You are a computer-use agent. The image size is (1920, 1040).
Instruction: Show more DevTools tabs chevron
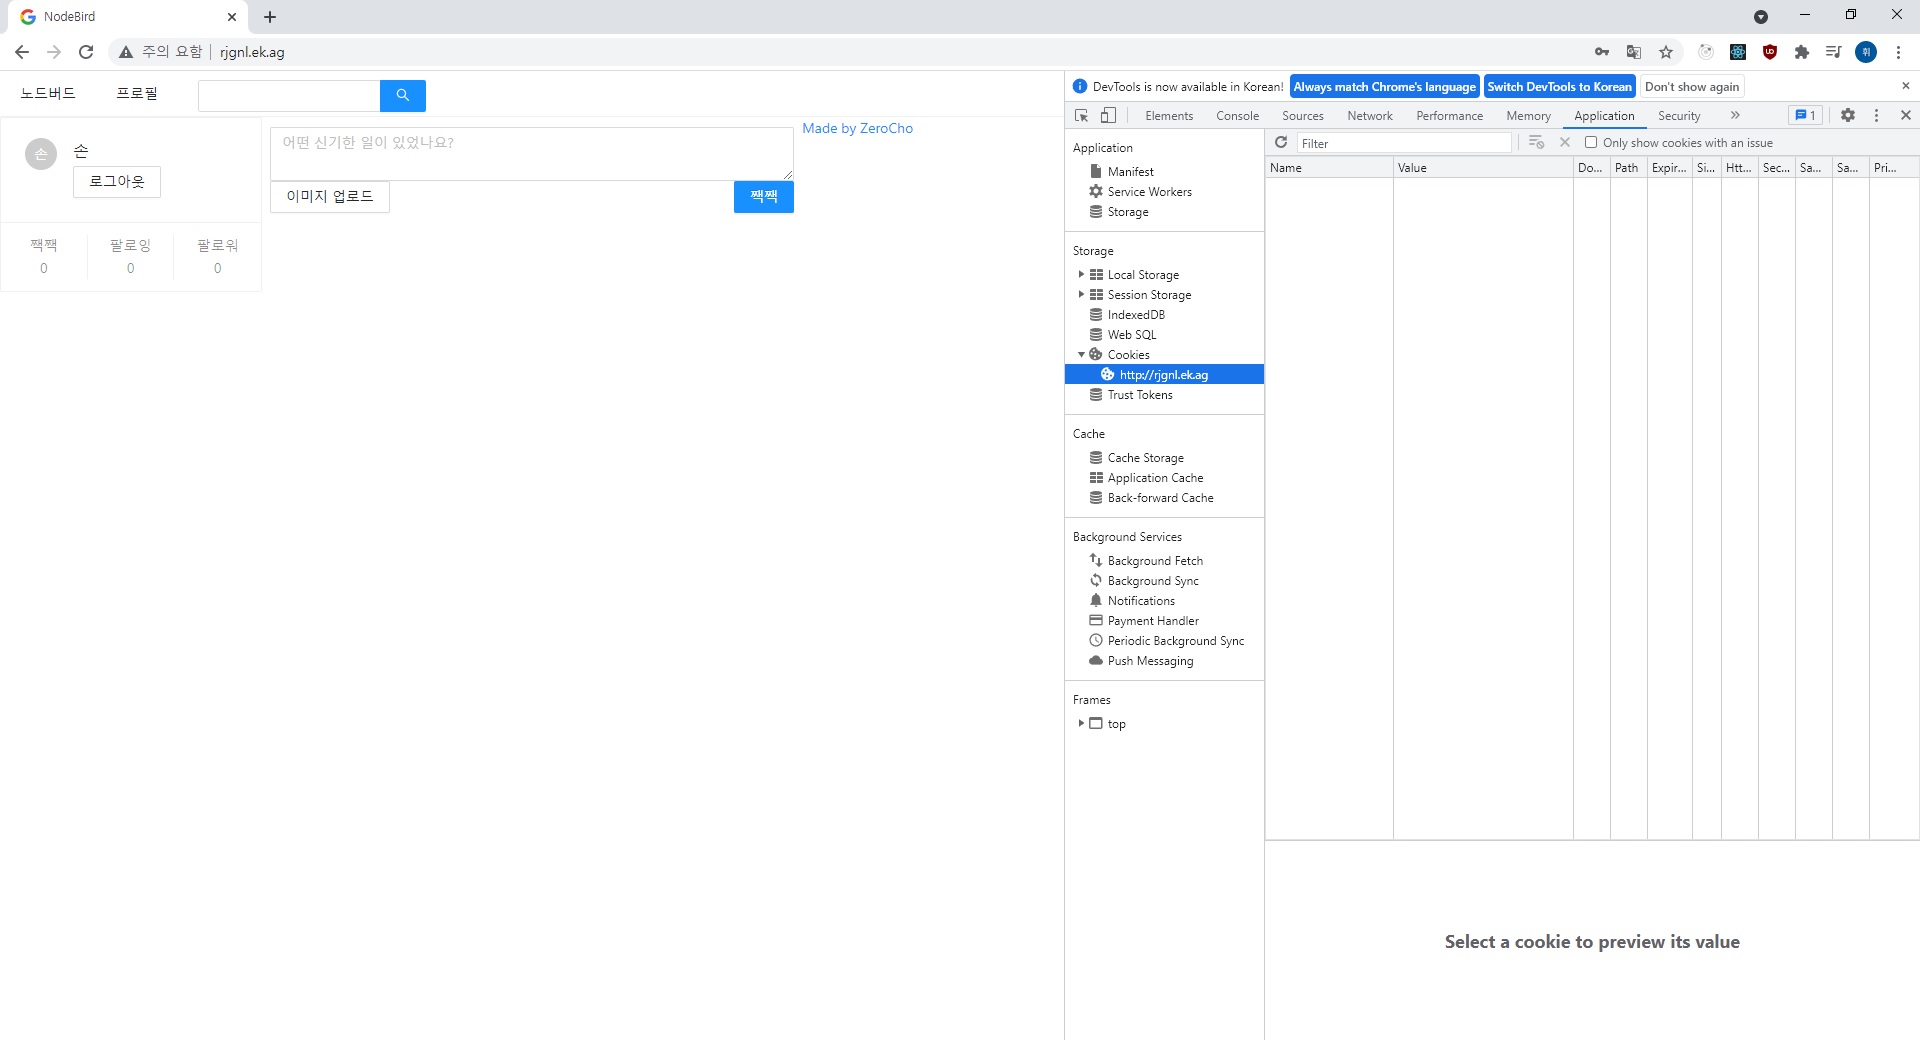[1735, 116]
